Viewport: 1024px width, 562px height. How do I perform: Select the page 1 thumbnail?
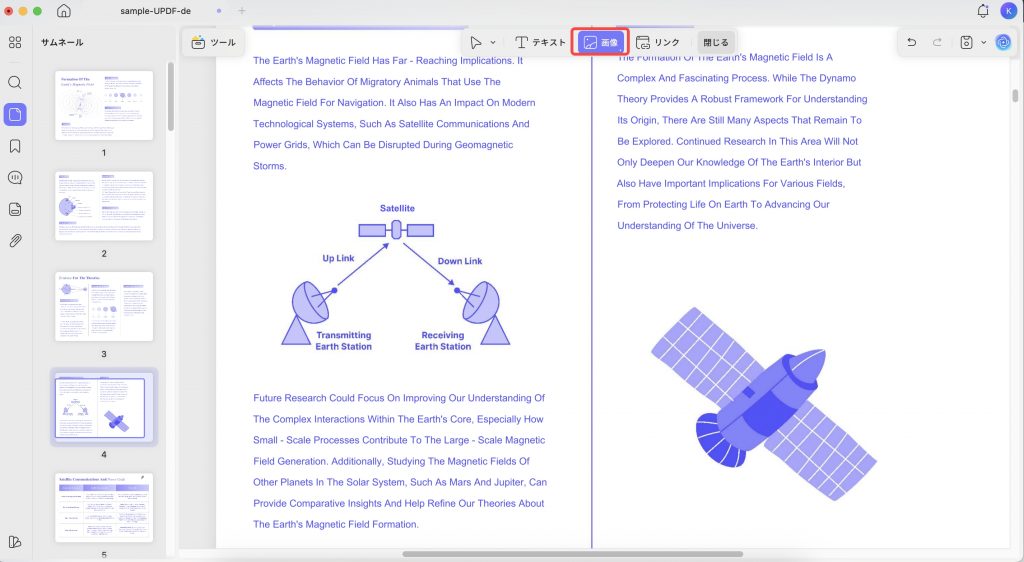tap(104, 105)
